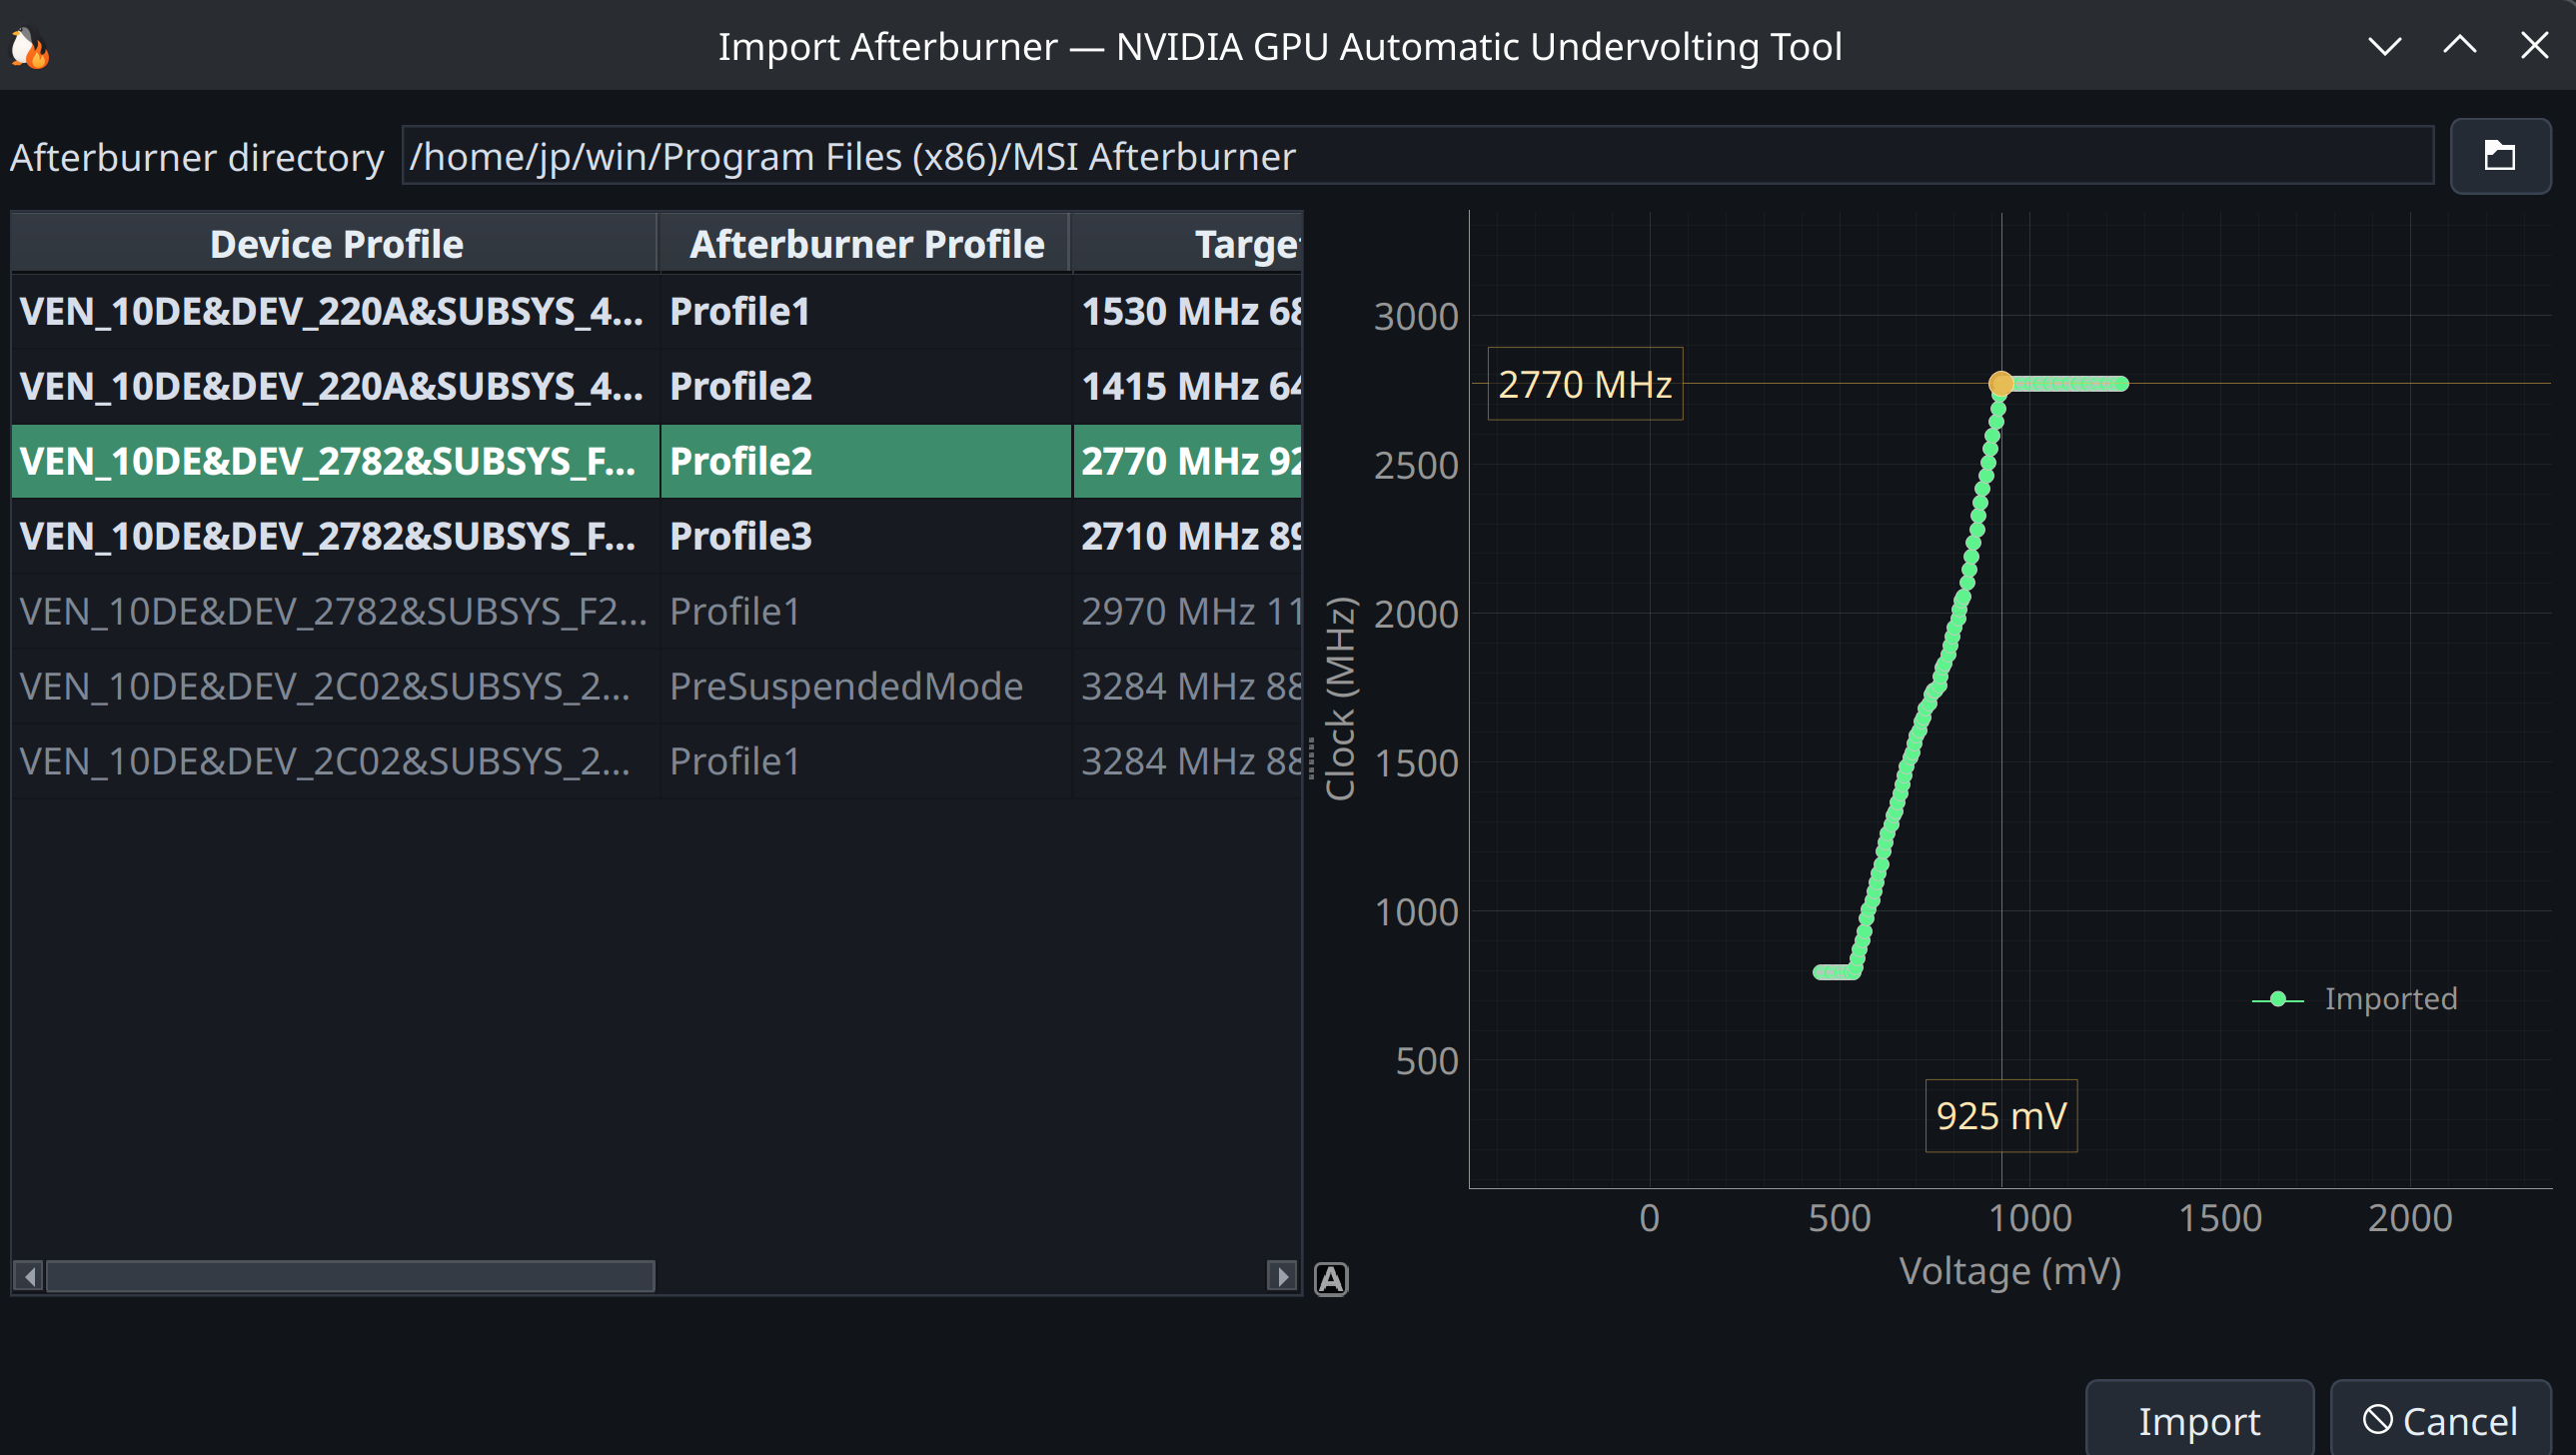The height and width of the screenshot is (1455, 2576).
Task: Click the 925 mV label on the plot
Action: point(2001,1115)
